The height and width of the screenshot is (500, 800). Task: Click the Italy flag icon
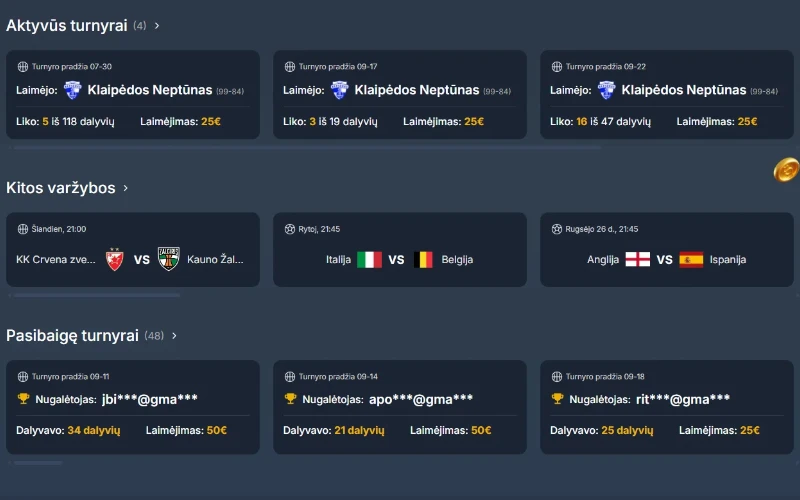click(x=369, y=259)
